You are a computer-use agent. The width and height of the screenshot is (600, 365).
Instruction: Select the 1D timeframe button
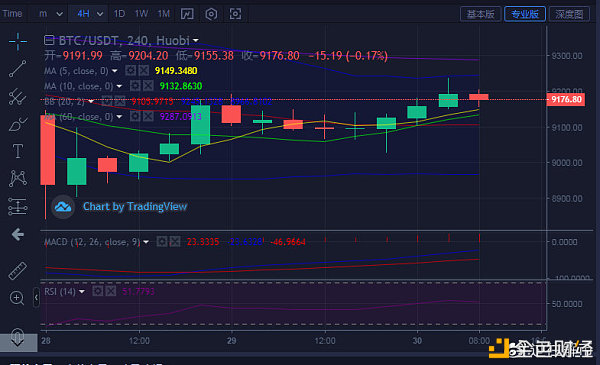click(119, 14)
